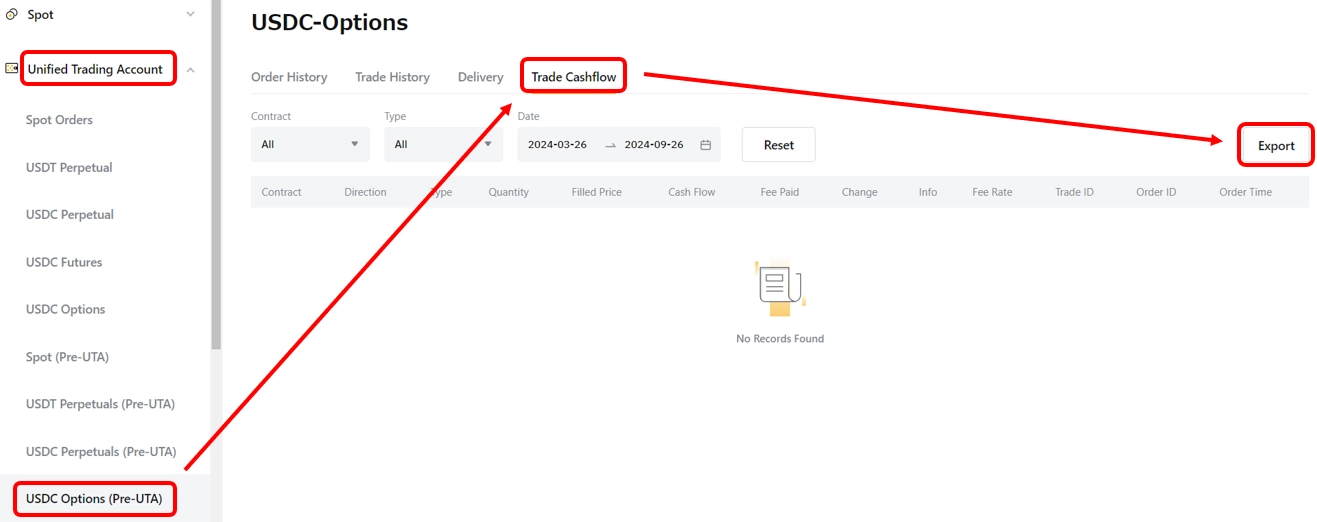Select USDC Options (Pre-UTA) menu item
Image resolution: width=1317 pixels, height=522 pixels.
94,498
